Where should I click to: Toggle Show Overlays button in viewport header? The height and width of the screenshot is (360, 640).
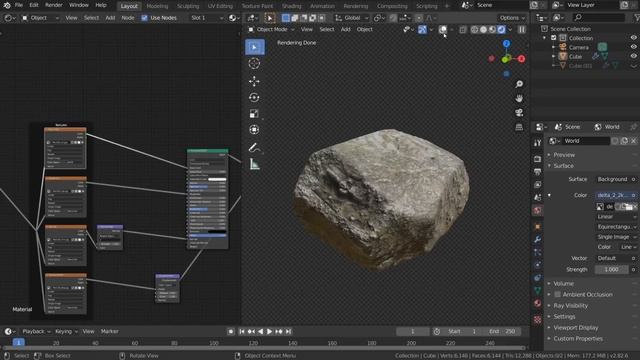[443, 29]
